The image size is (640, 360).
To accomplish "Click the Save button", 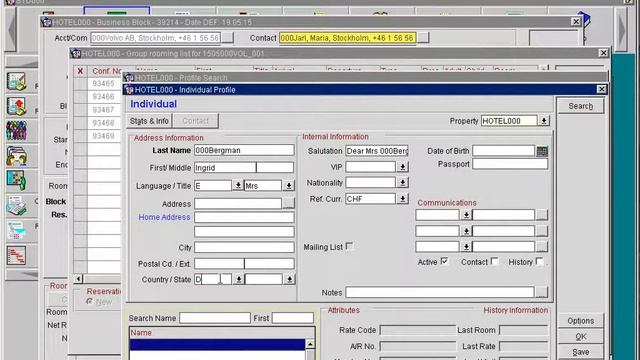I will [580, 352].
